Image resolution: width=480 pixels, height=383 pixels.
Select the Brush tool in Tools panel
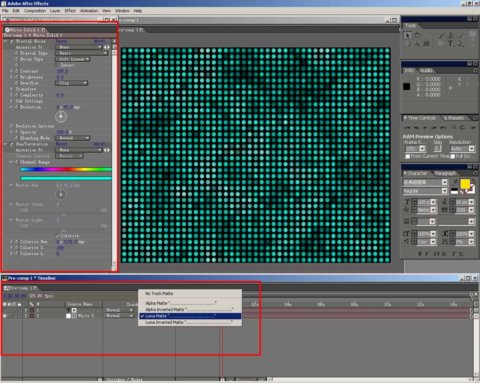click(x=441, y=35)
